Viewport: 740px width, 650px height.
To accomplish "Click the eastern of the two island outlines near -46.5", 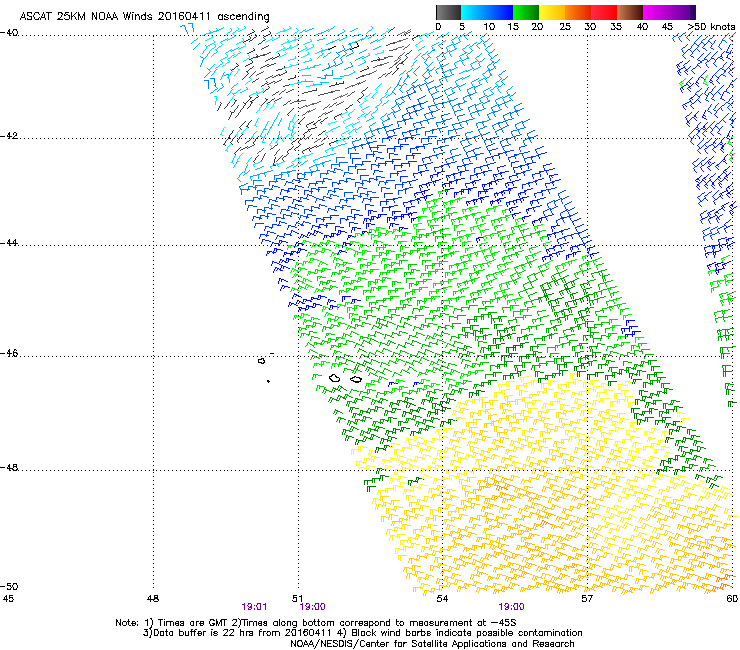I will coord(356,379).
